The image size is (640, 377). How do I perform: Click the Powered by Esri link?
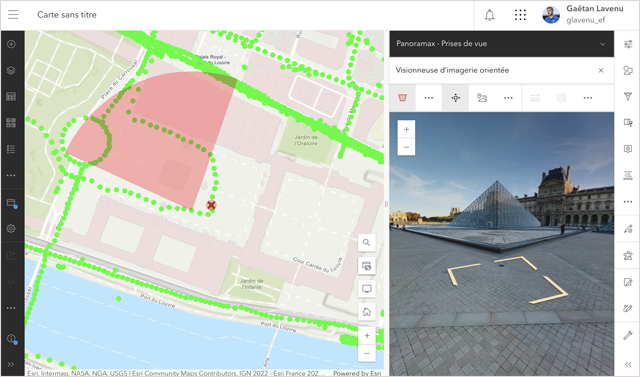357,373
